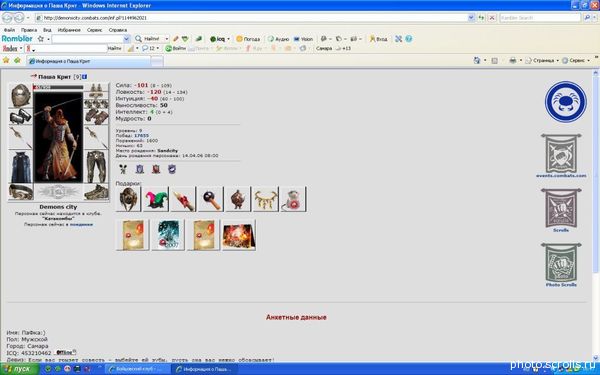
Task: Open the Избранное menu
Action: click(69, 30)
